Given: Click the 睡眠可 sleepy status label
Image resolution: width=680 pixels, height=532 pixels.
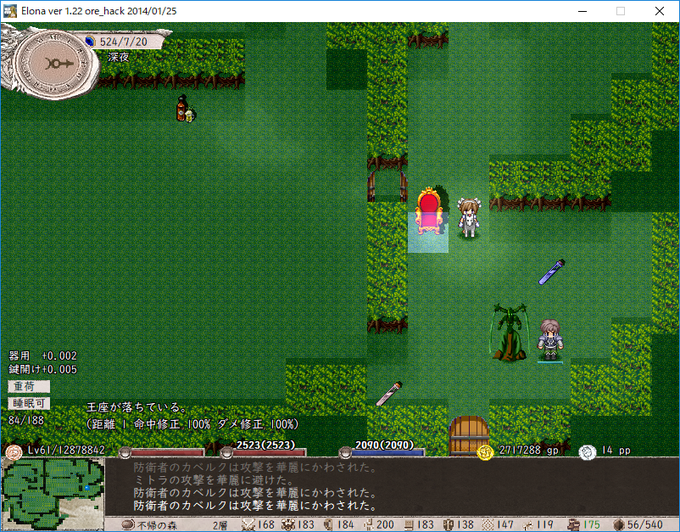Looking at the screenshot, I should click(29, 403).
